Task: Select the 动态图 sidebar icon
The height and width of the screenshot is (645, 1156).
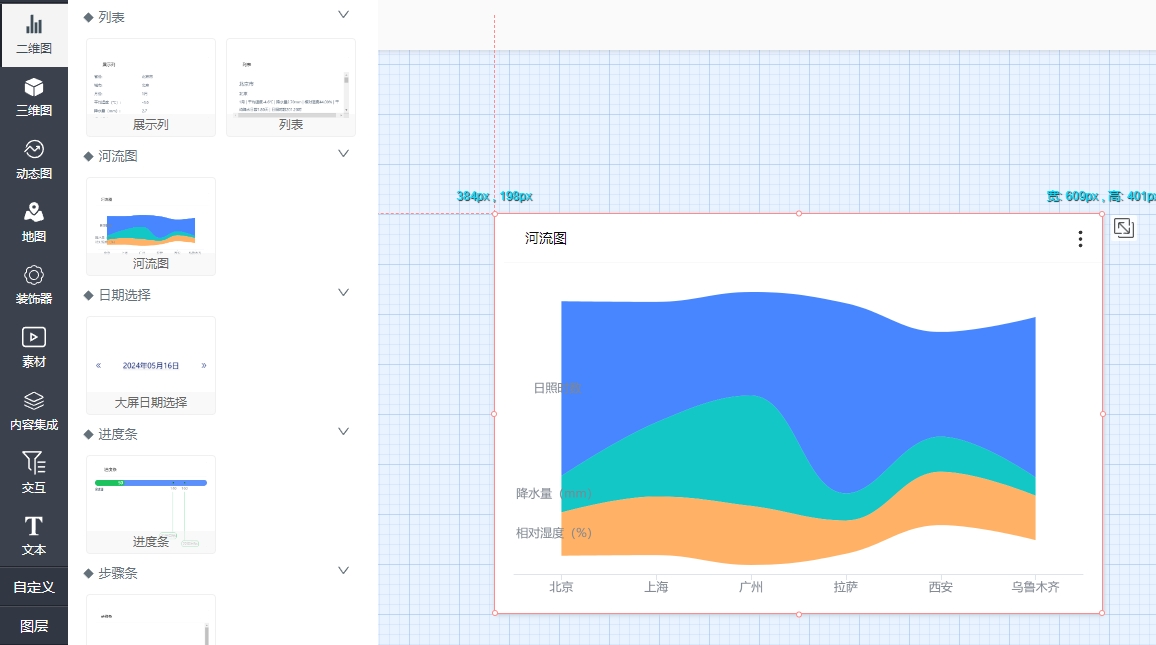Action: [34, 160]
